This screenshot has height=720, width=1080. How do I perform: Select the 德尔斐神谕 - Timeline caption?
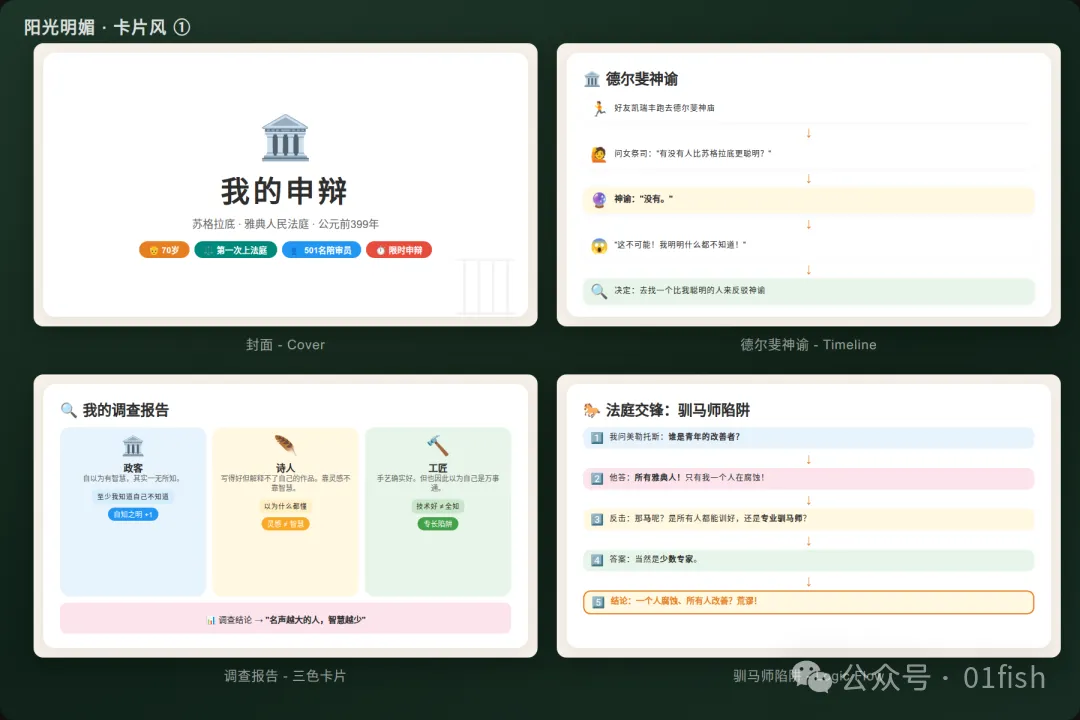pos(808,345)
